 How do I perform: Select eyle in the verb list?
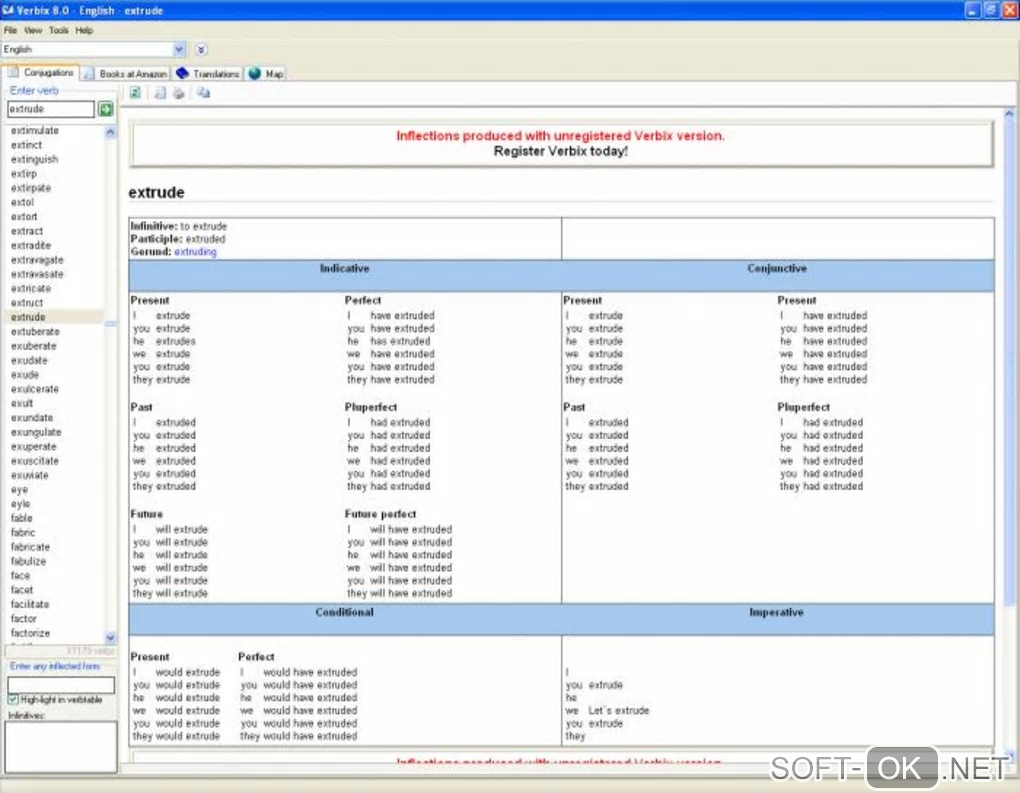point(20,504)
